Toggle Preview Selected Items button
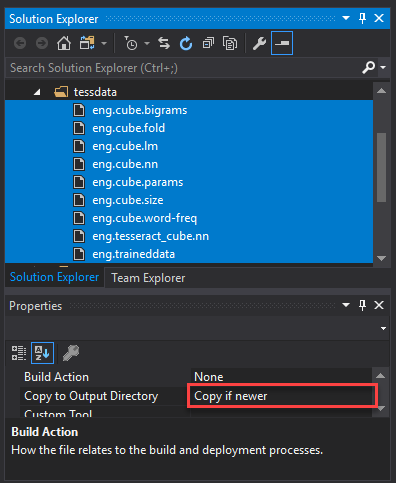Viewport: 396px width, 483px height. click(x=282, y=43)
